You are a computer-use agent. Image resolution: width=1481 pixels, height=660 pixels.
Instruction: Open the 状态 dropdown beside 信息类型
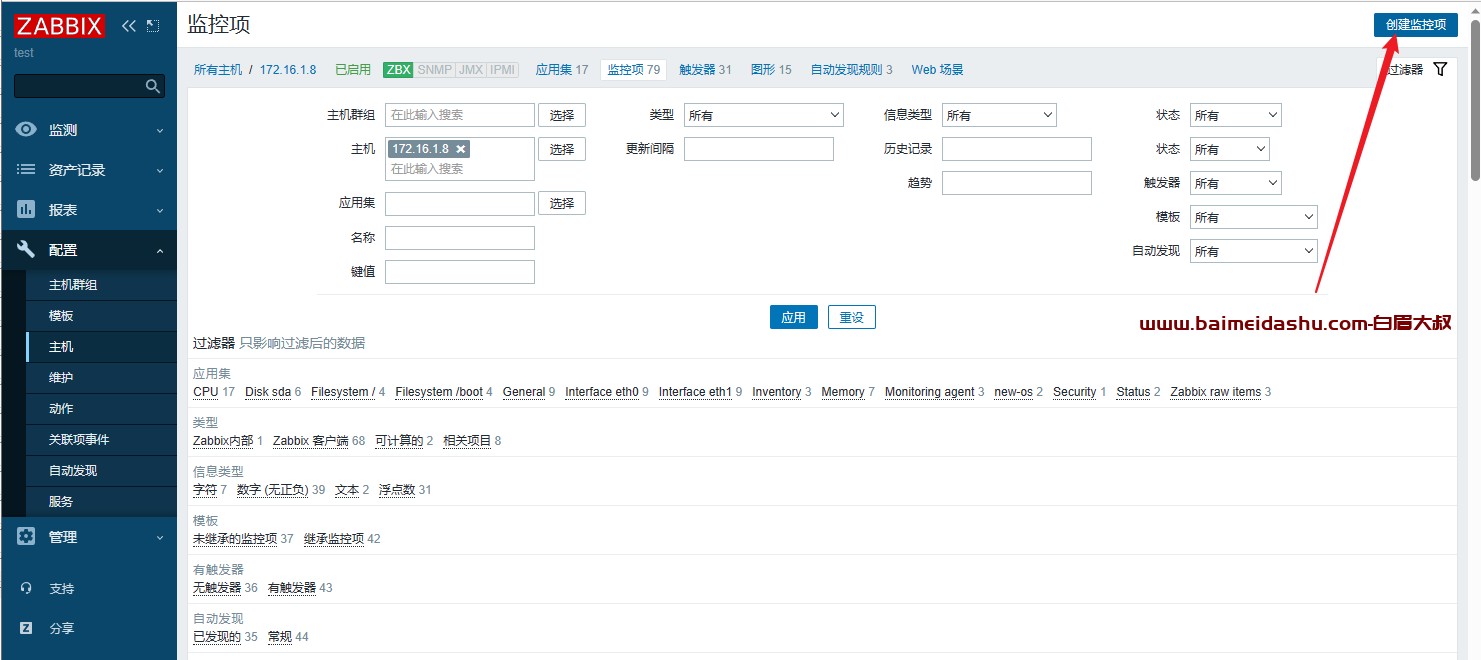[x=1236, y=115]
